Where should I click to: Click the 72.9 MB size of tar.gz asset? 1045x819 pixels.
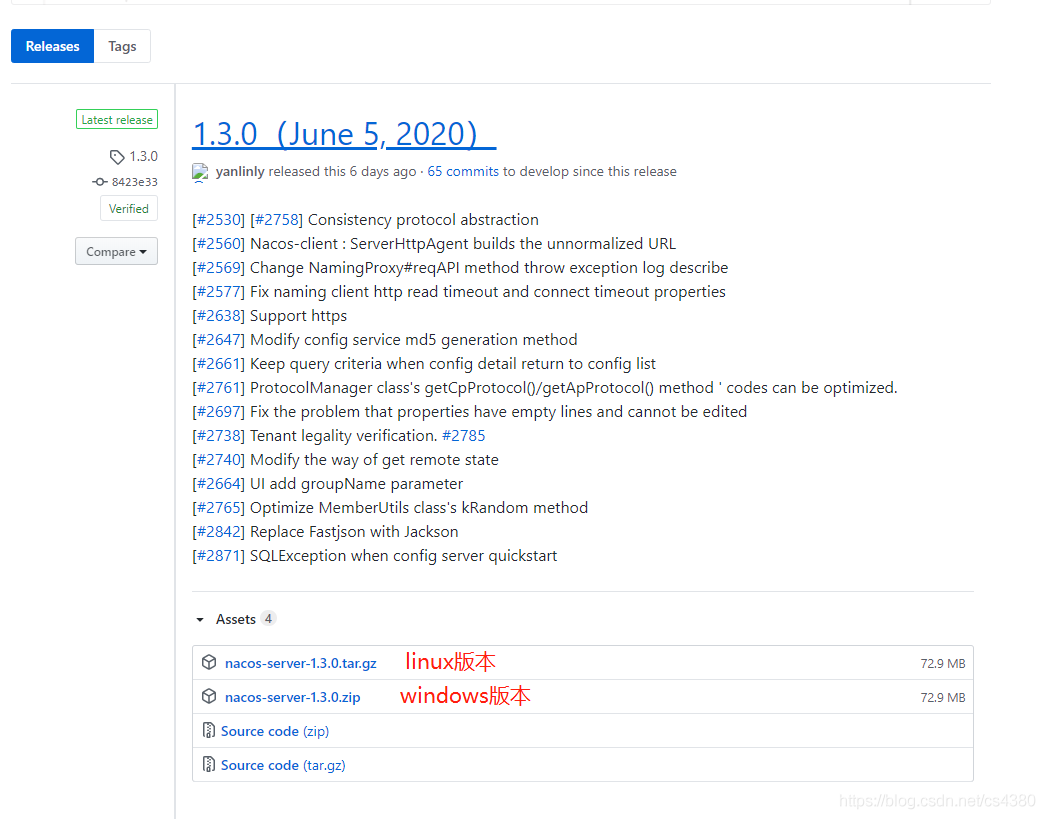click(x=942, y=664)
